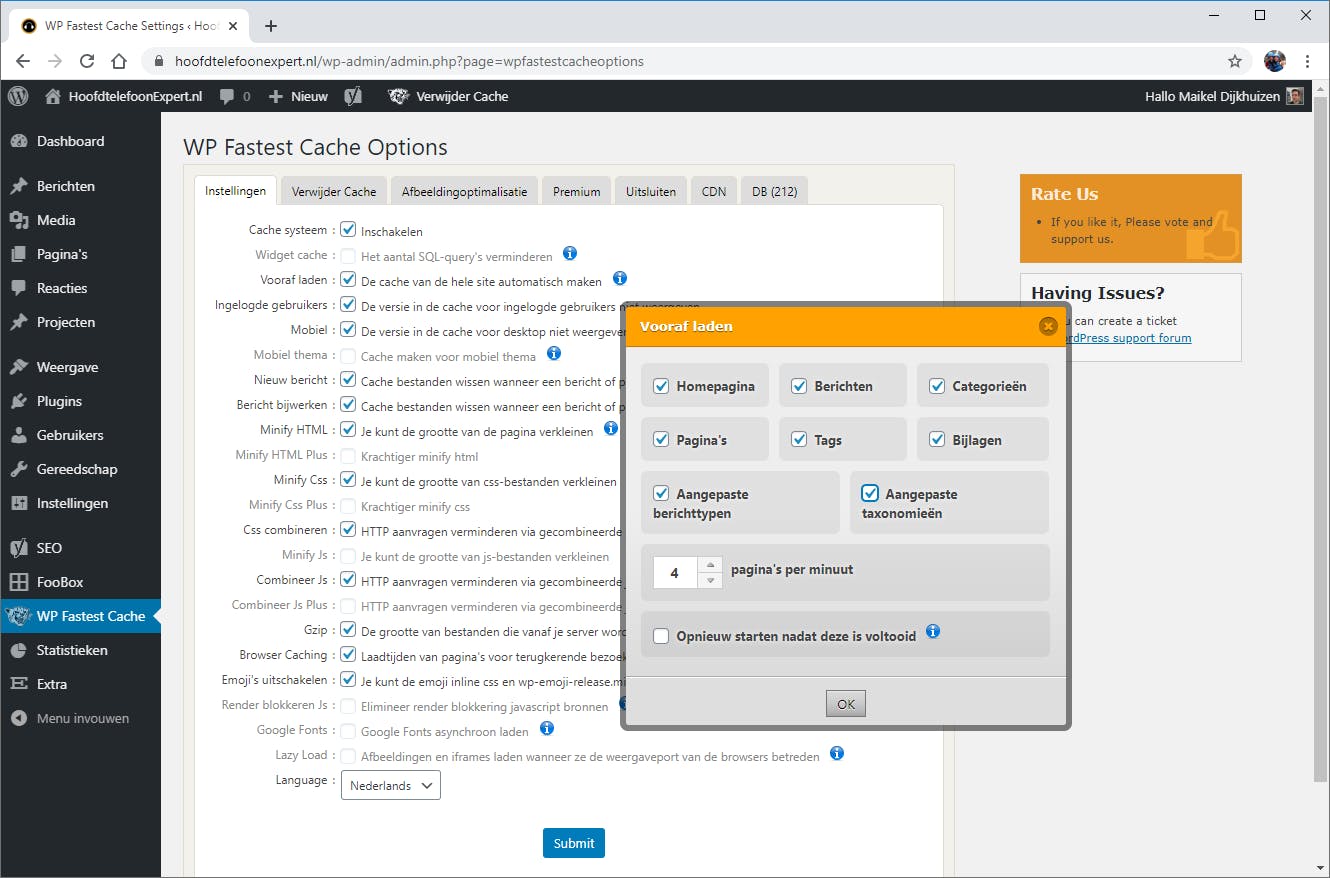Switch to the Verwijder Cache tab

[x=333, y=191]
